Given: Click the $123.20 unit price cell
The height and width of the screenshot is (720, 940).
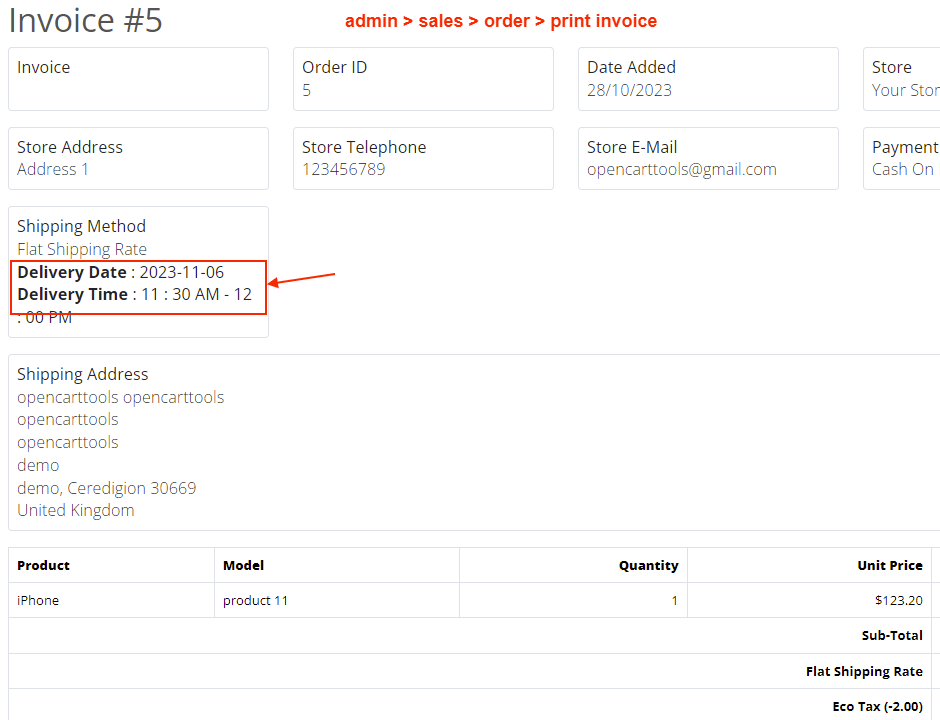Looking at the screenshot, I should click(x=898, y=600).
